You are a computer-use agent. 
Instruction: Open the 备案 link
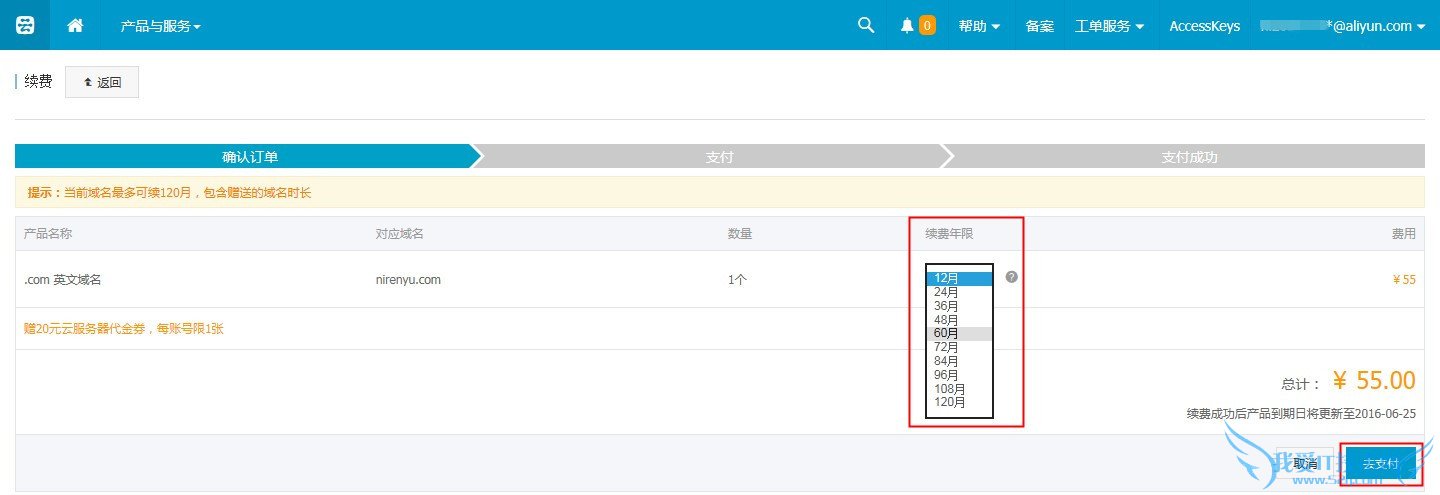pos(1039,26)
